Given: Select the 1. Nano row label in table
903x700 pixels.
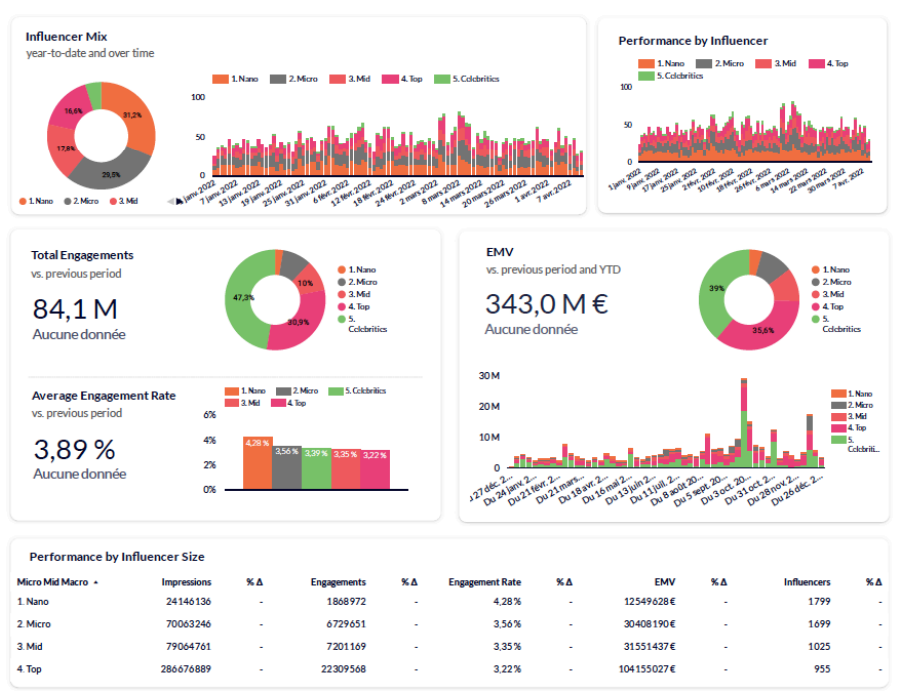Looking at the screenshot, I should coord(33,602).
